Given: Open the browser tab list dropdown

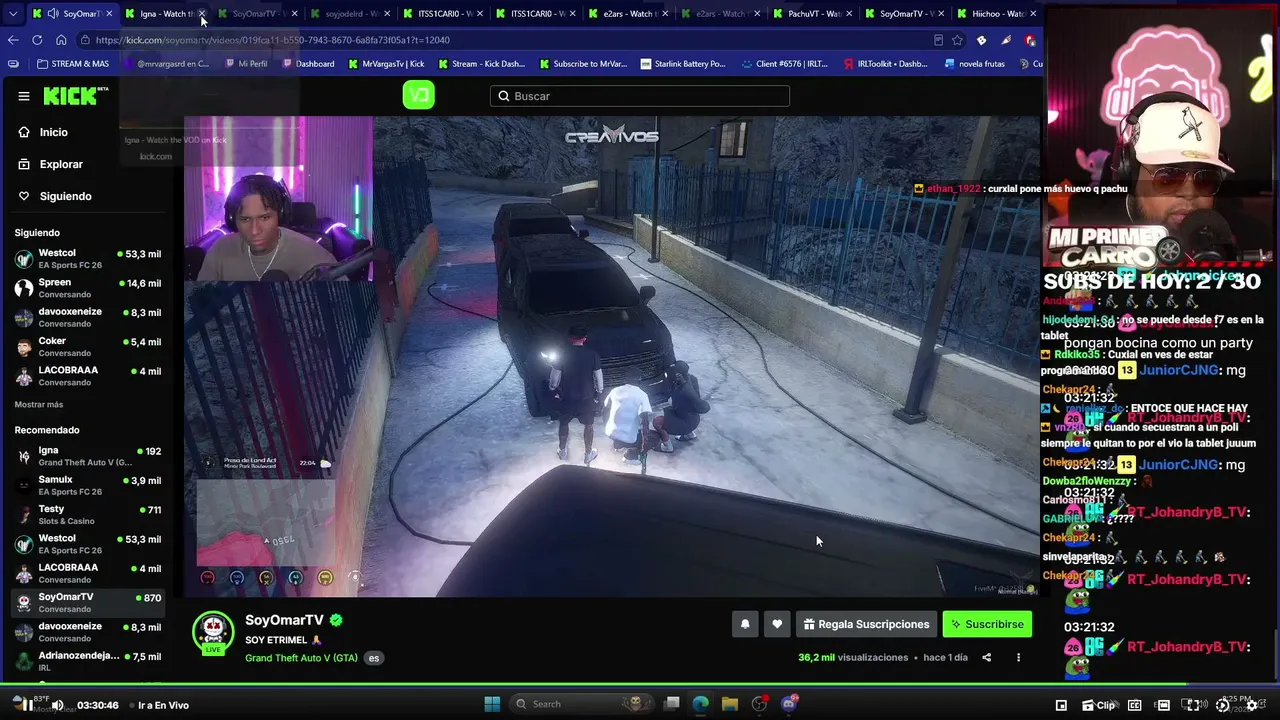Looking at the screenshot, I should [12, 14].
